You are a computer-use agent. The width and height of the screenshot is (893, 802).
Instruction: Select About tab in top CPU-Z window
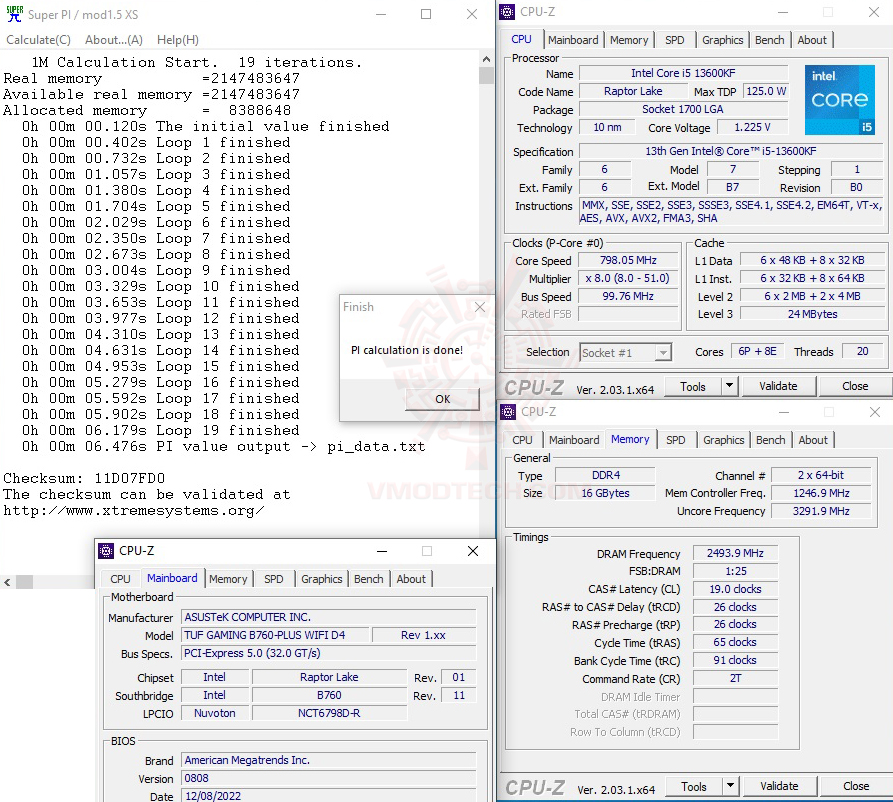812,40
